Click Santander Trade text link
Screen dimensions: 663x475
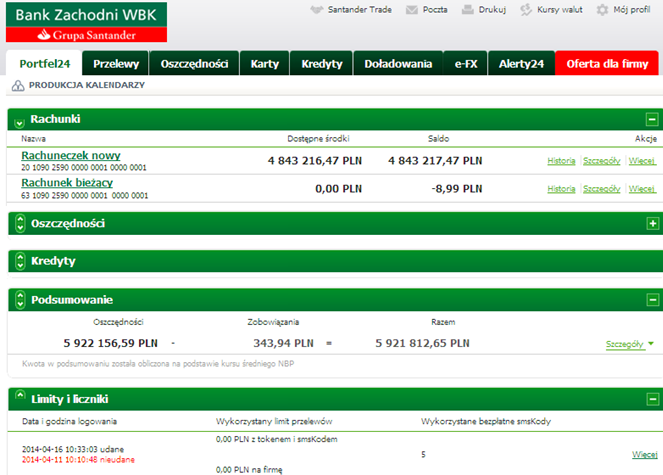pyautogui.click(x=359, y=10)
